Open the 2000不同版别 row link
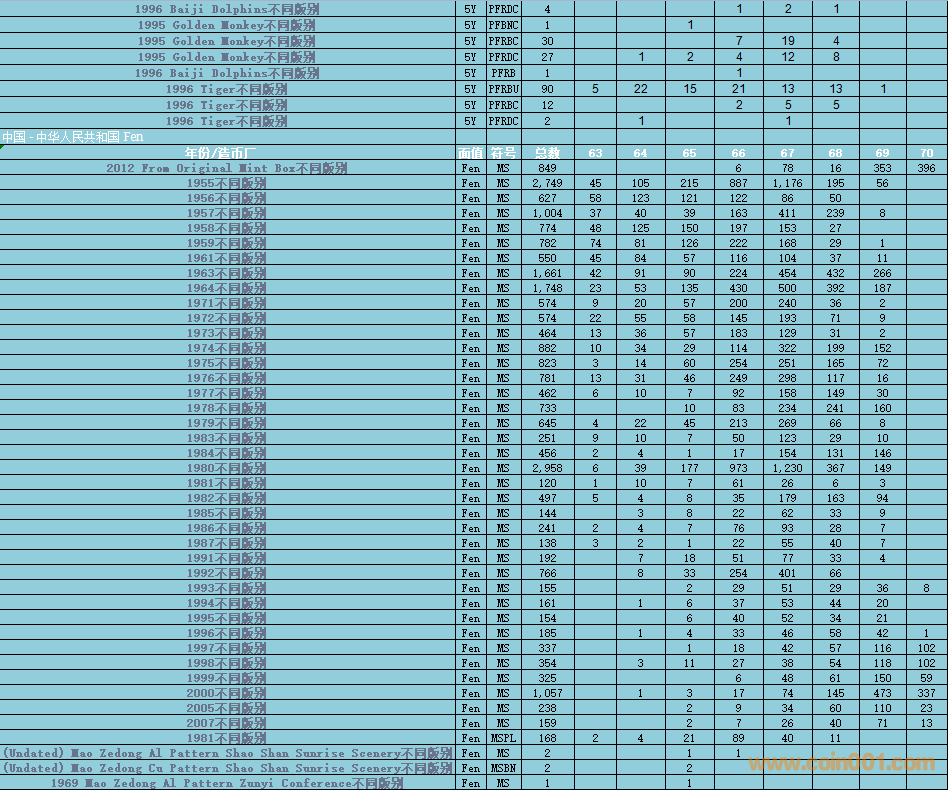The image size is (948, 790). [x=227, y=693]
